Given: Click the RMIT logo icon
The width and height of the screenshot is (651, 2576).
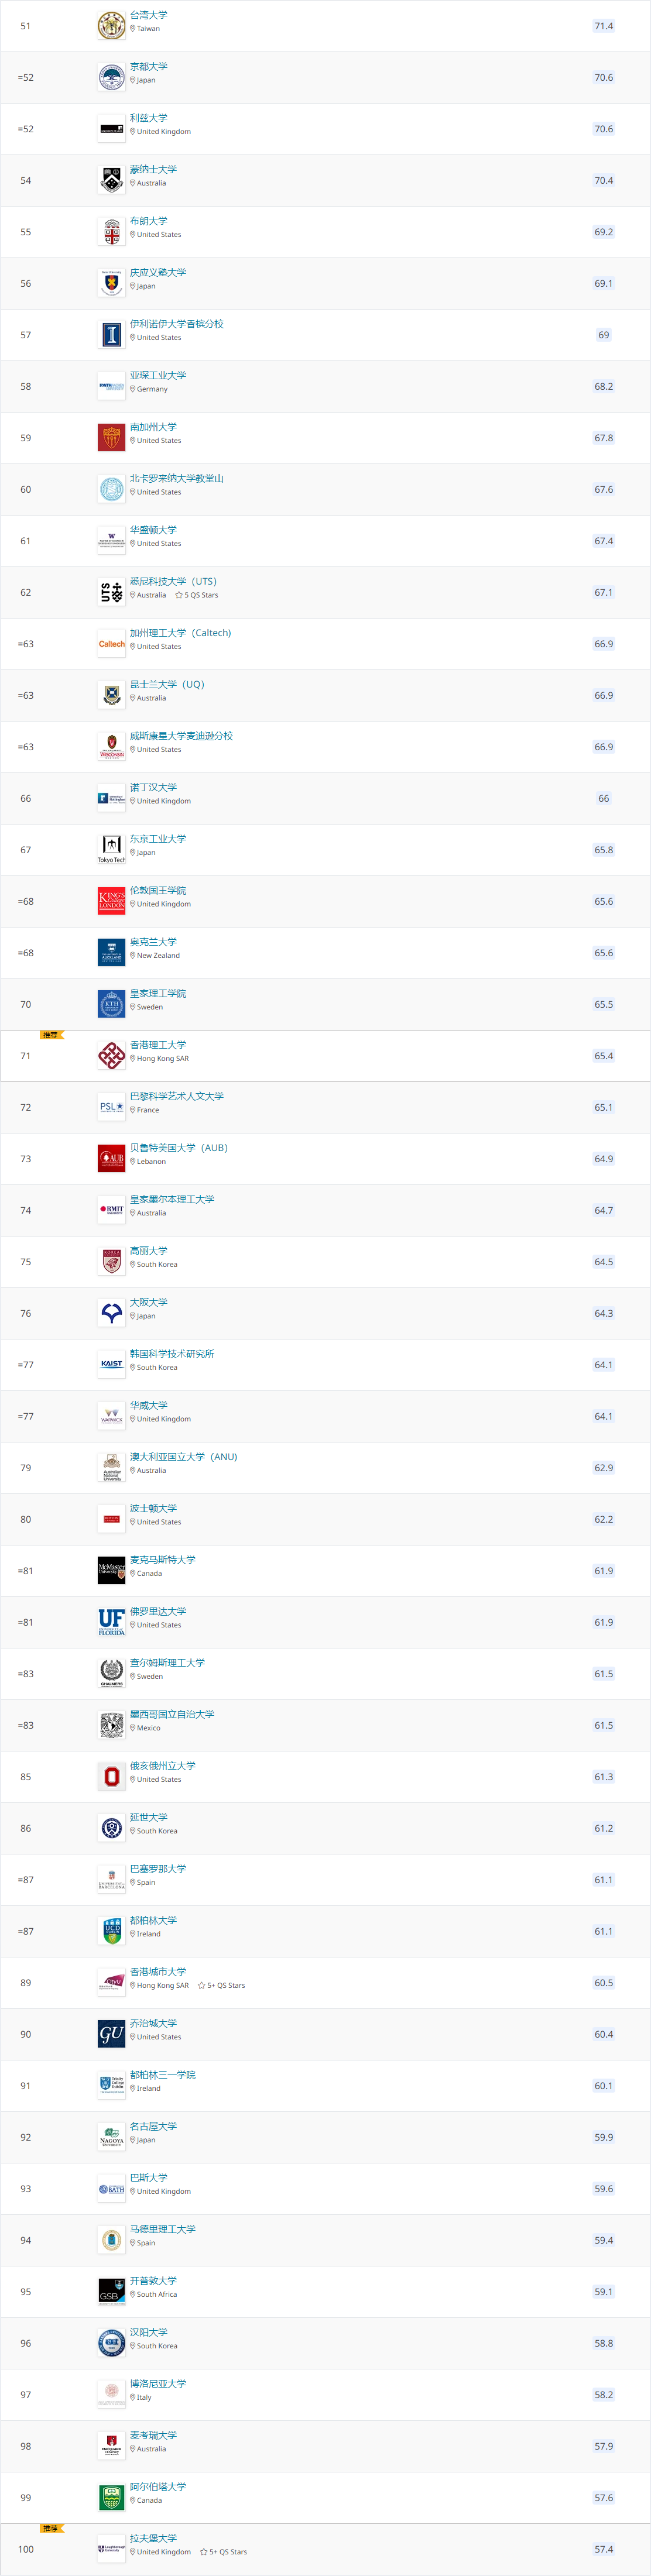Looking at the screenshot, I should pos(111,1210).
